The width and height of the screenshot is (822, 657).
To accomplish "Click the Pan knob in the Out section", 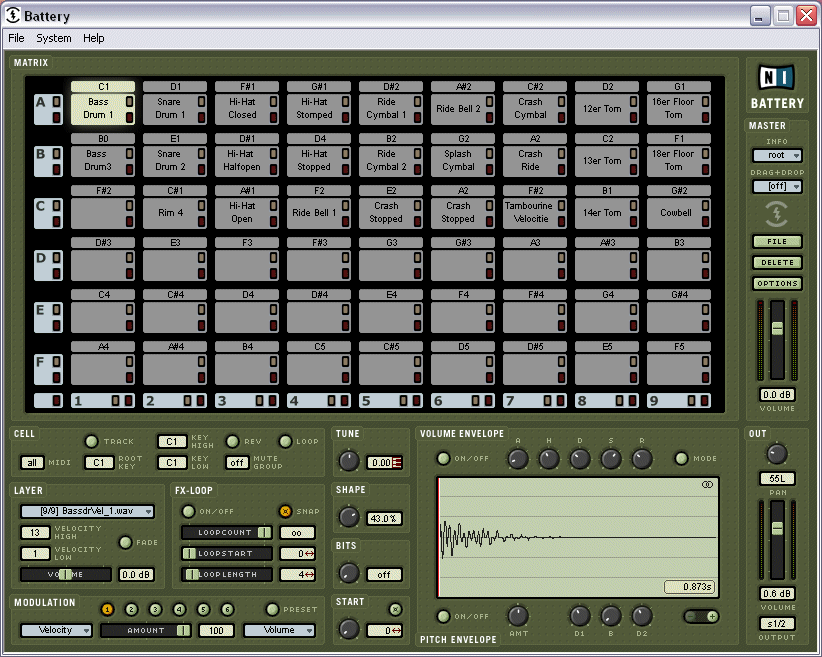I will [x=777, y=454].
